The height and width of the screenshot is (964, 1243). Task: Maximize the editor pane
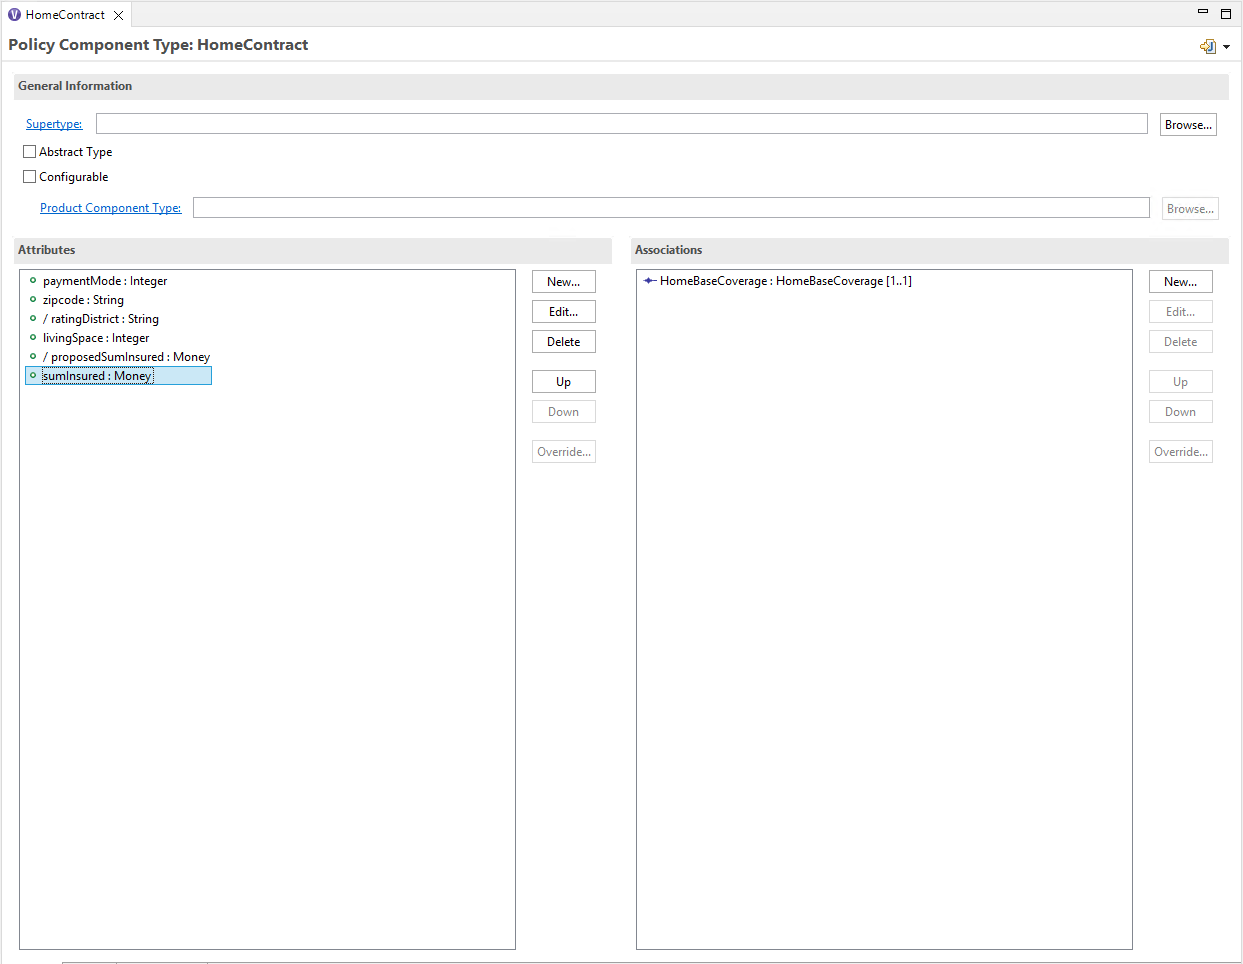[x=1225, y=14]
